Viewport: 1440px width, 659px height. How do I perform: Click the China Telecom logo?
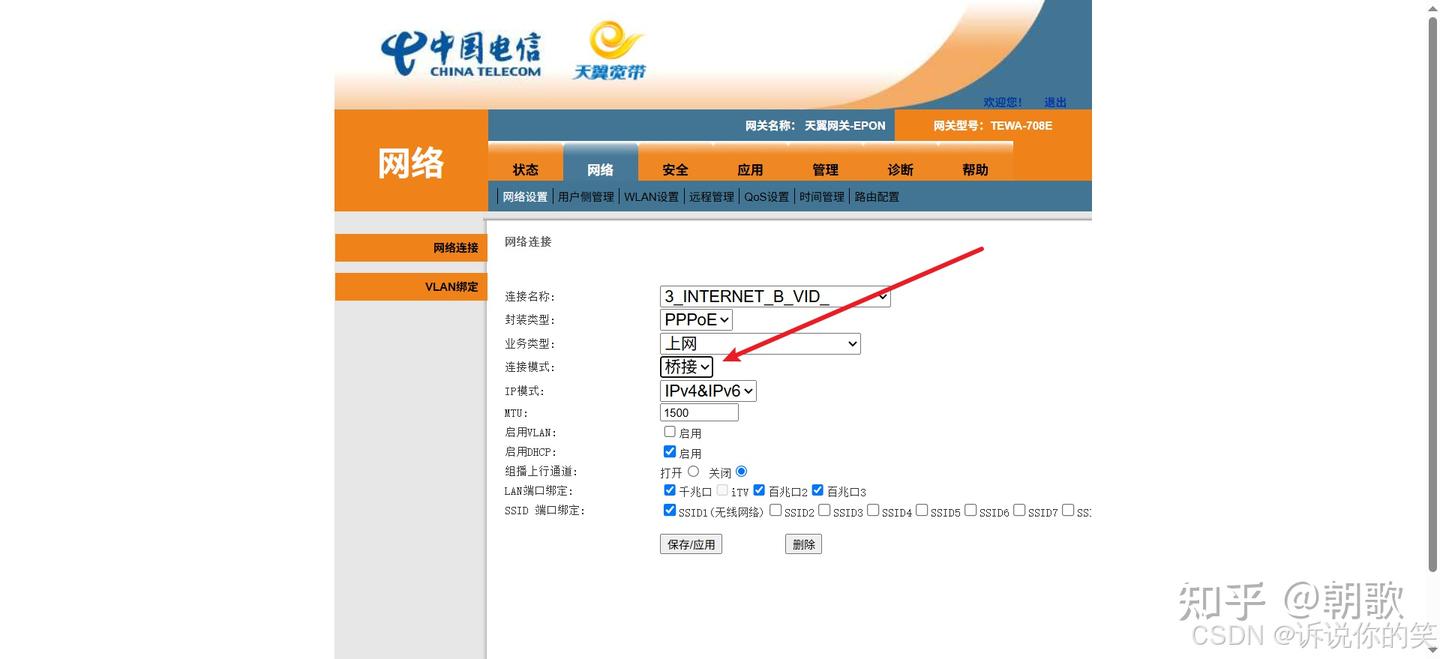pyautogui.click(x=461, y=51)
